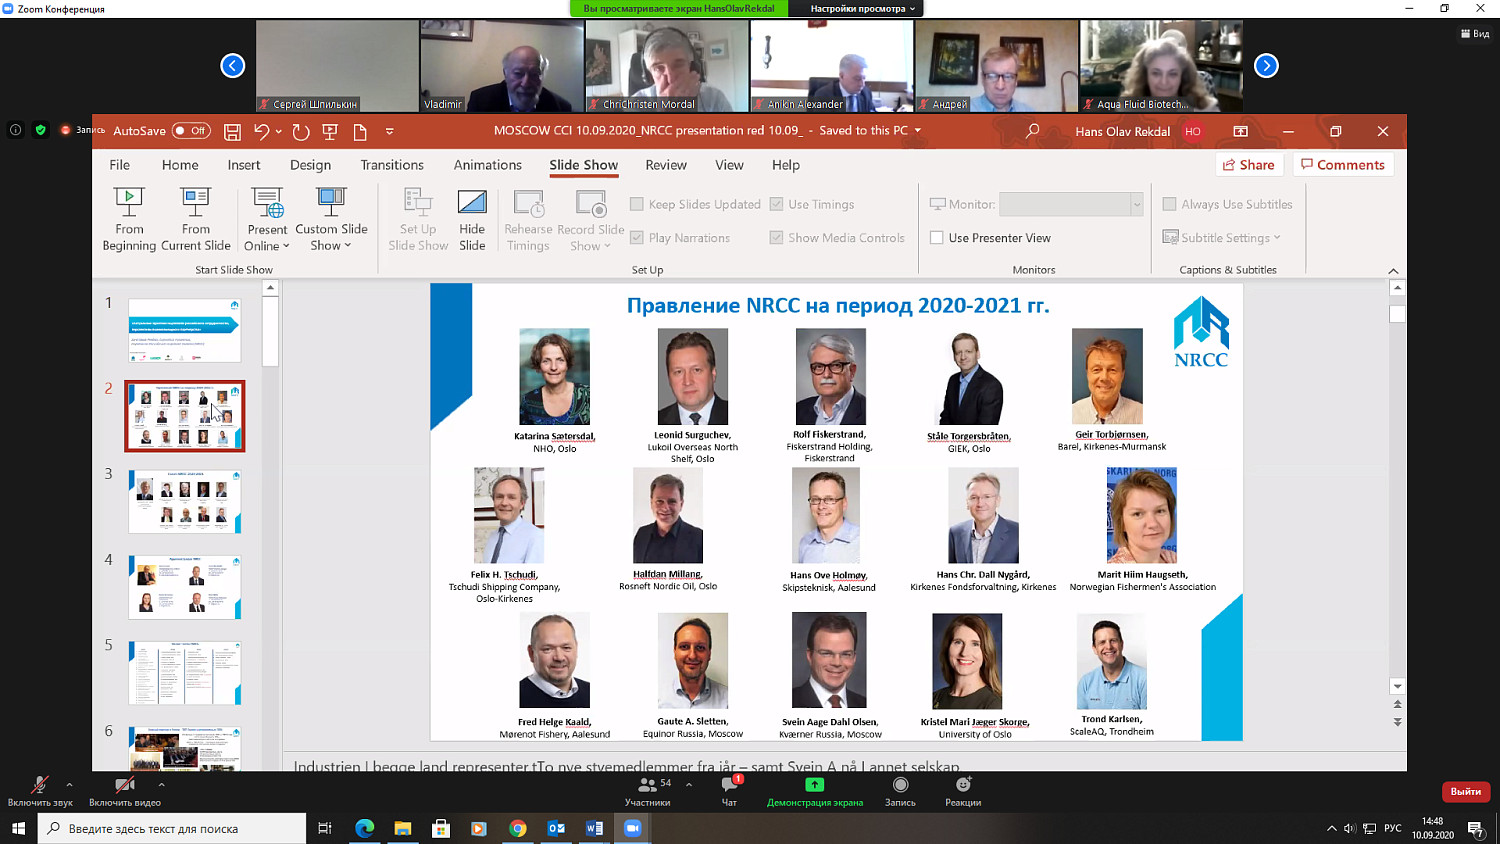Switch to the Transitions tab
Screen dimensions: 1500x844
392,165
